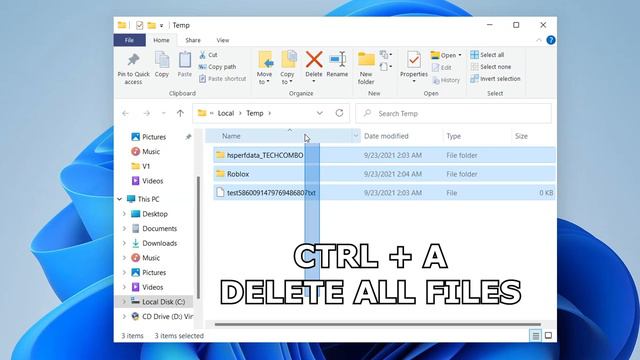Expand the Documents tree node
This screenshot has height=360, width=640.
pos(124,229)
